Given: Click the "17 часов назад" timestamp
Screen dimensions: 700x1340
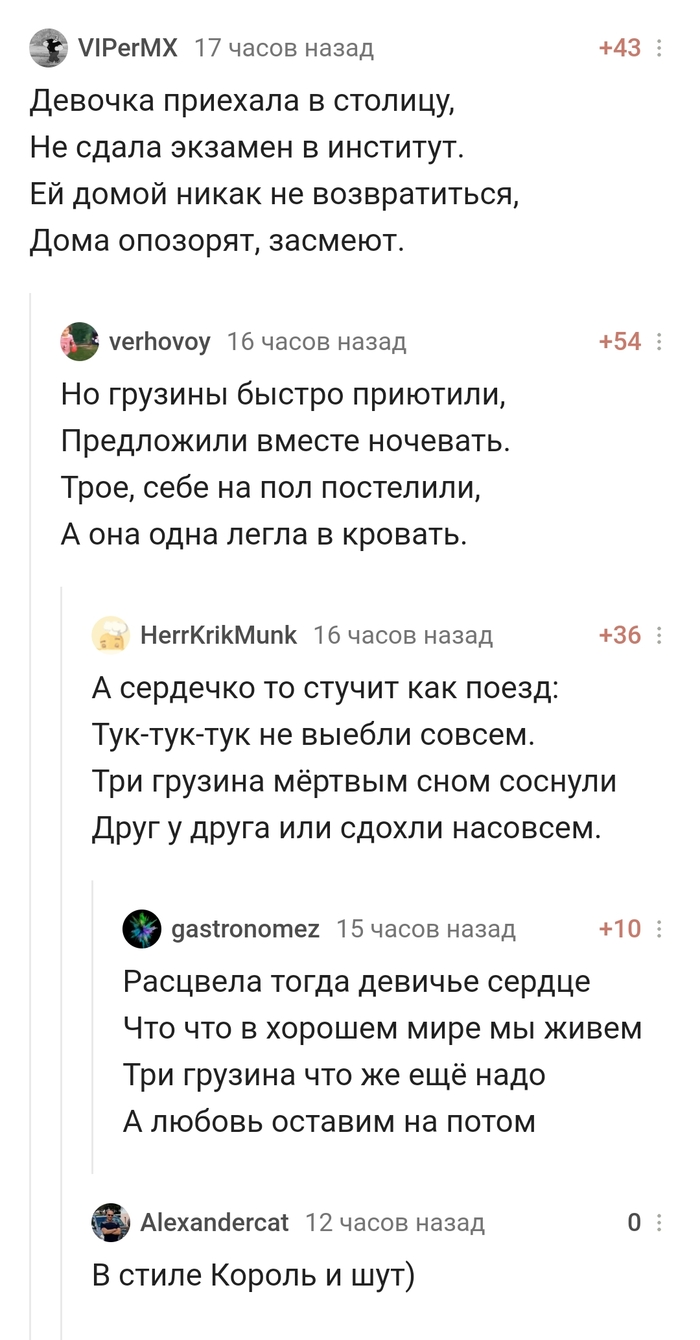Looking at the screenshot, I should point(283,48).
